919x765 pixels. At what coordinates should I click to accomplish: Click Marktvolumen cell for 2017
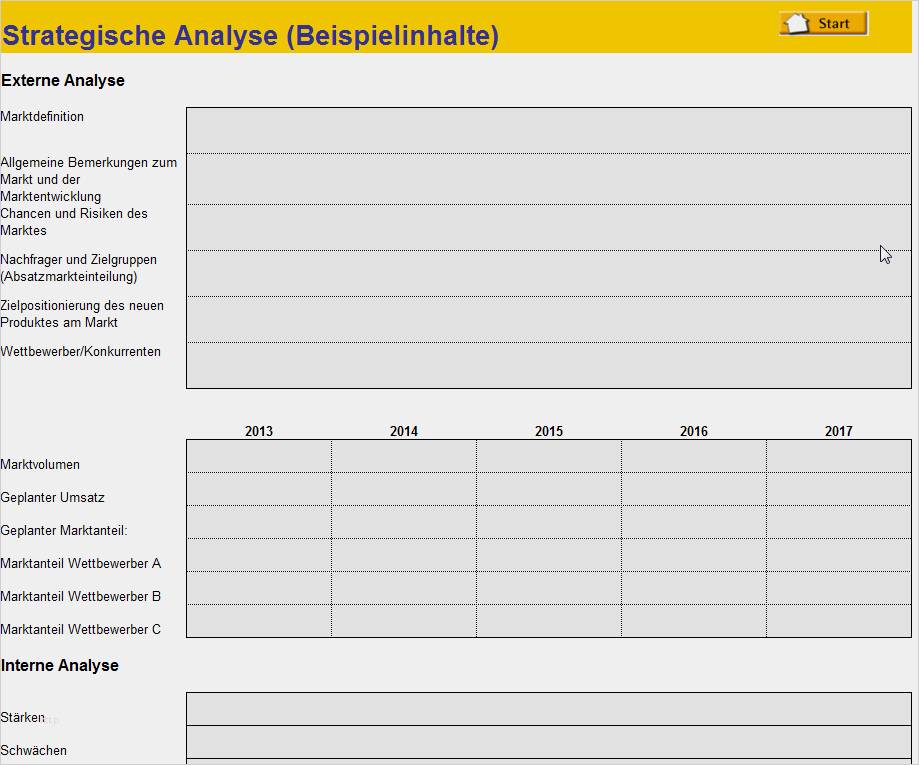point(839,457)
